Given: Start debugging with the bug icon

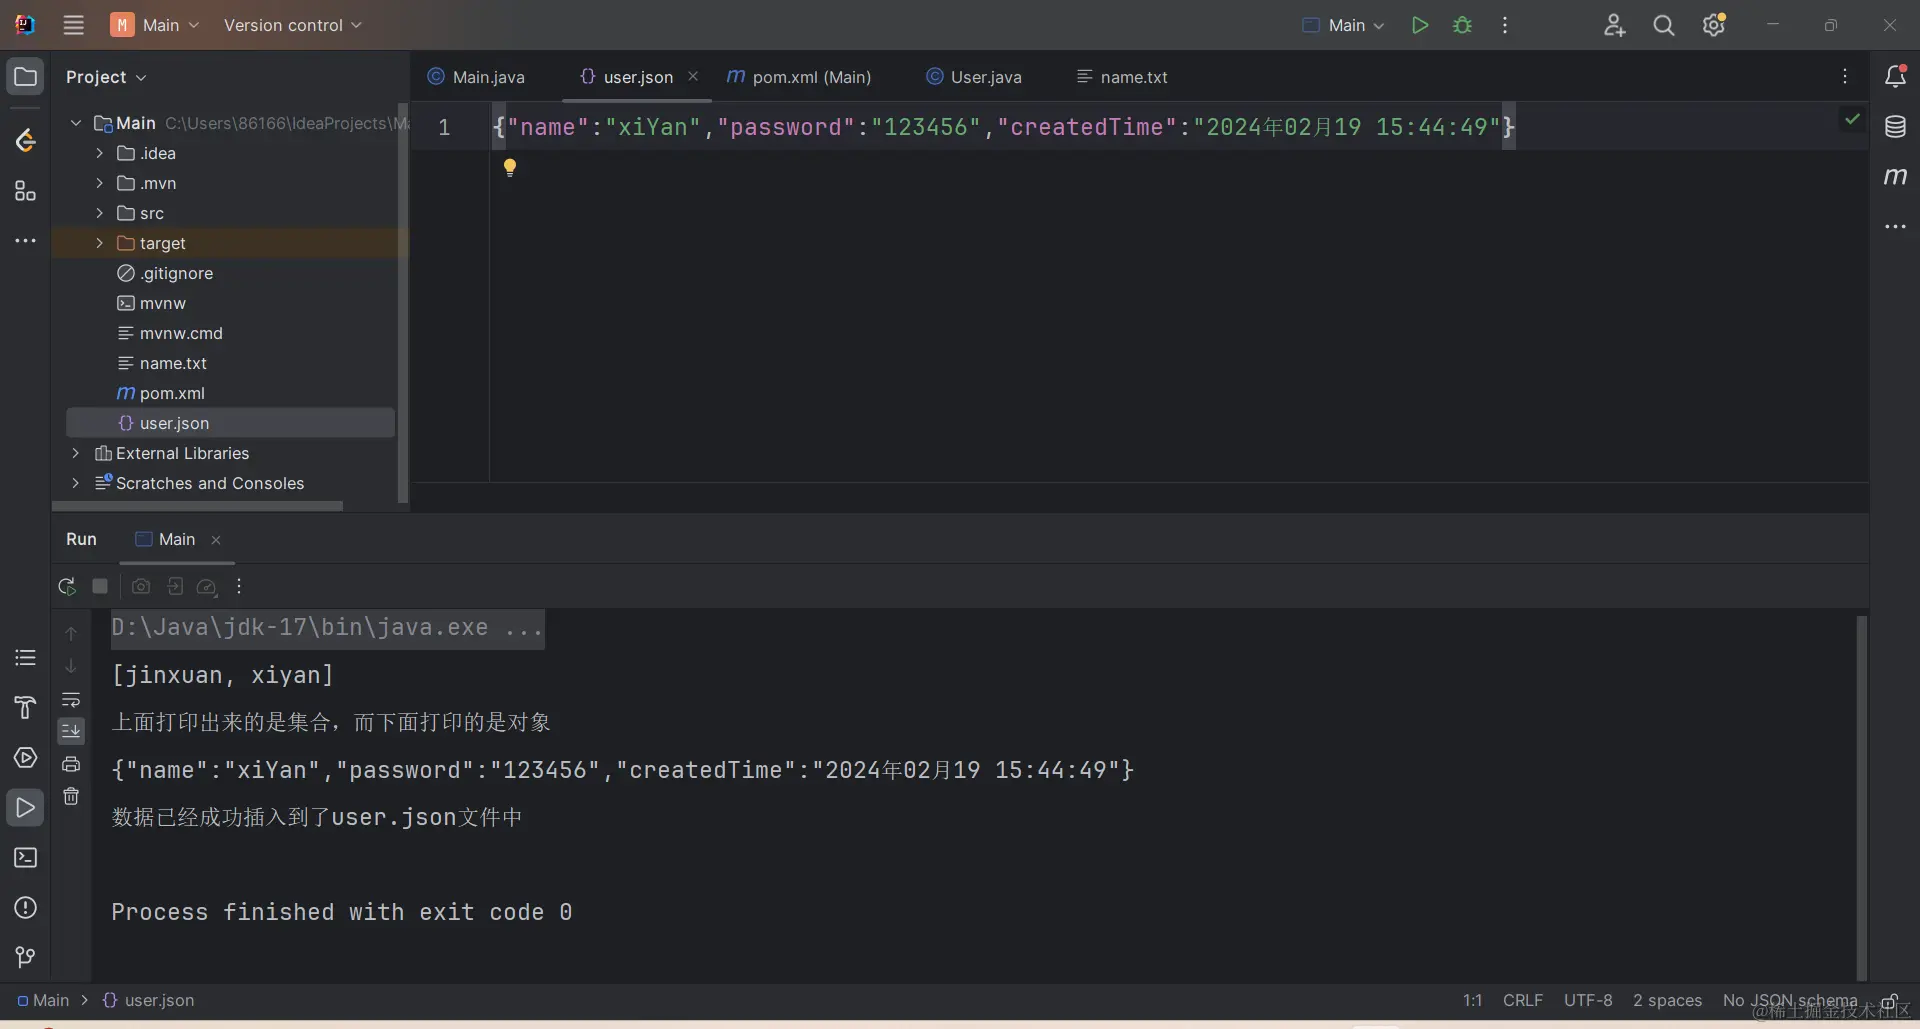Looking at the screenshot, I should (1462, 25).
